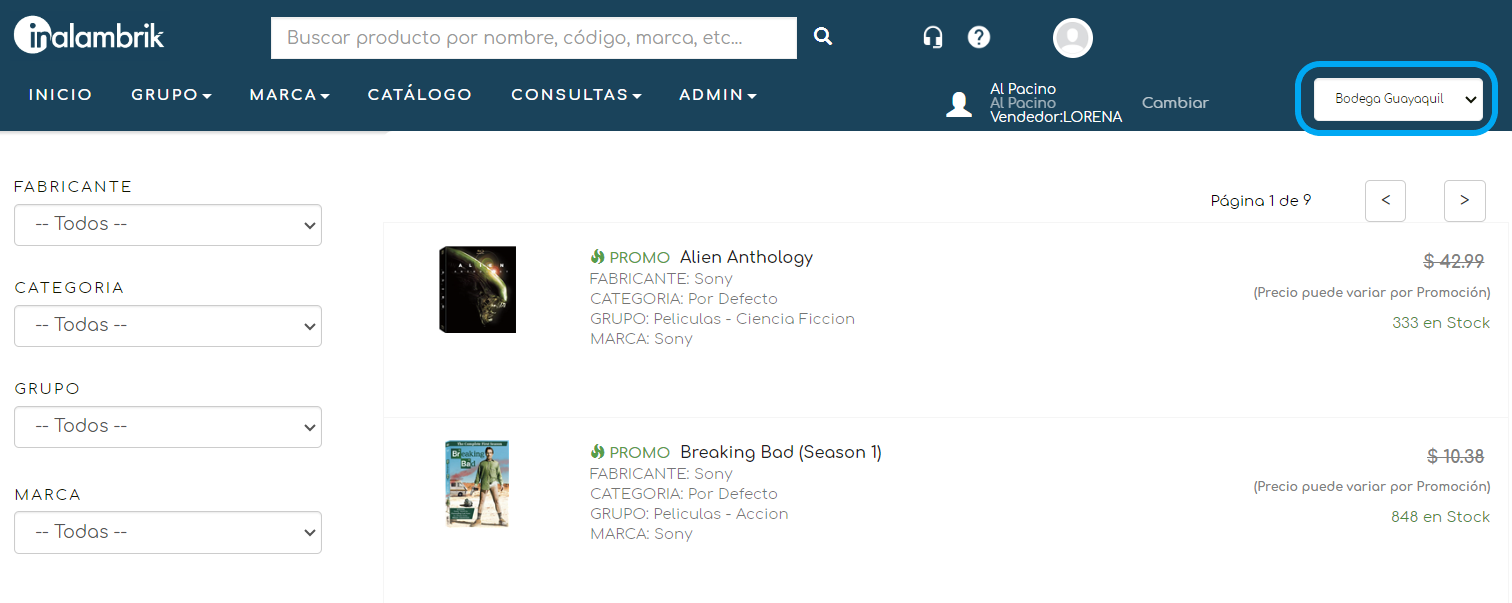The width and height of the screenshot is (1512, 603).
Task: Click PROMO label on Breaking Bad
Action: (640, 453)
